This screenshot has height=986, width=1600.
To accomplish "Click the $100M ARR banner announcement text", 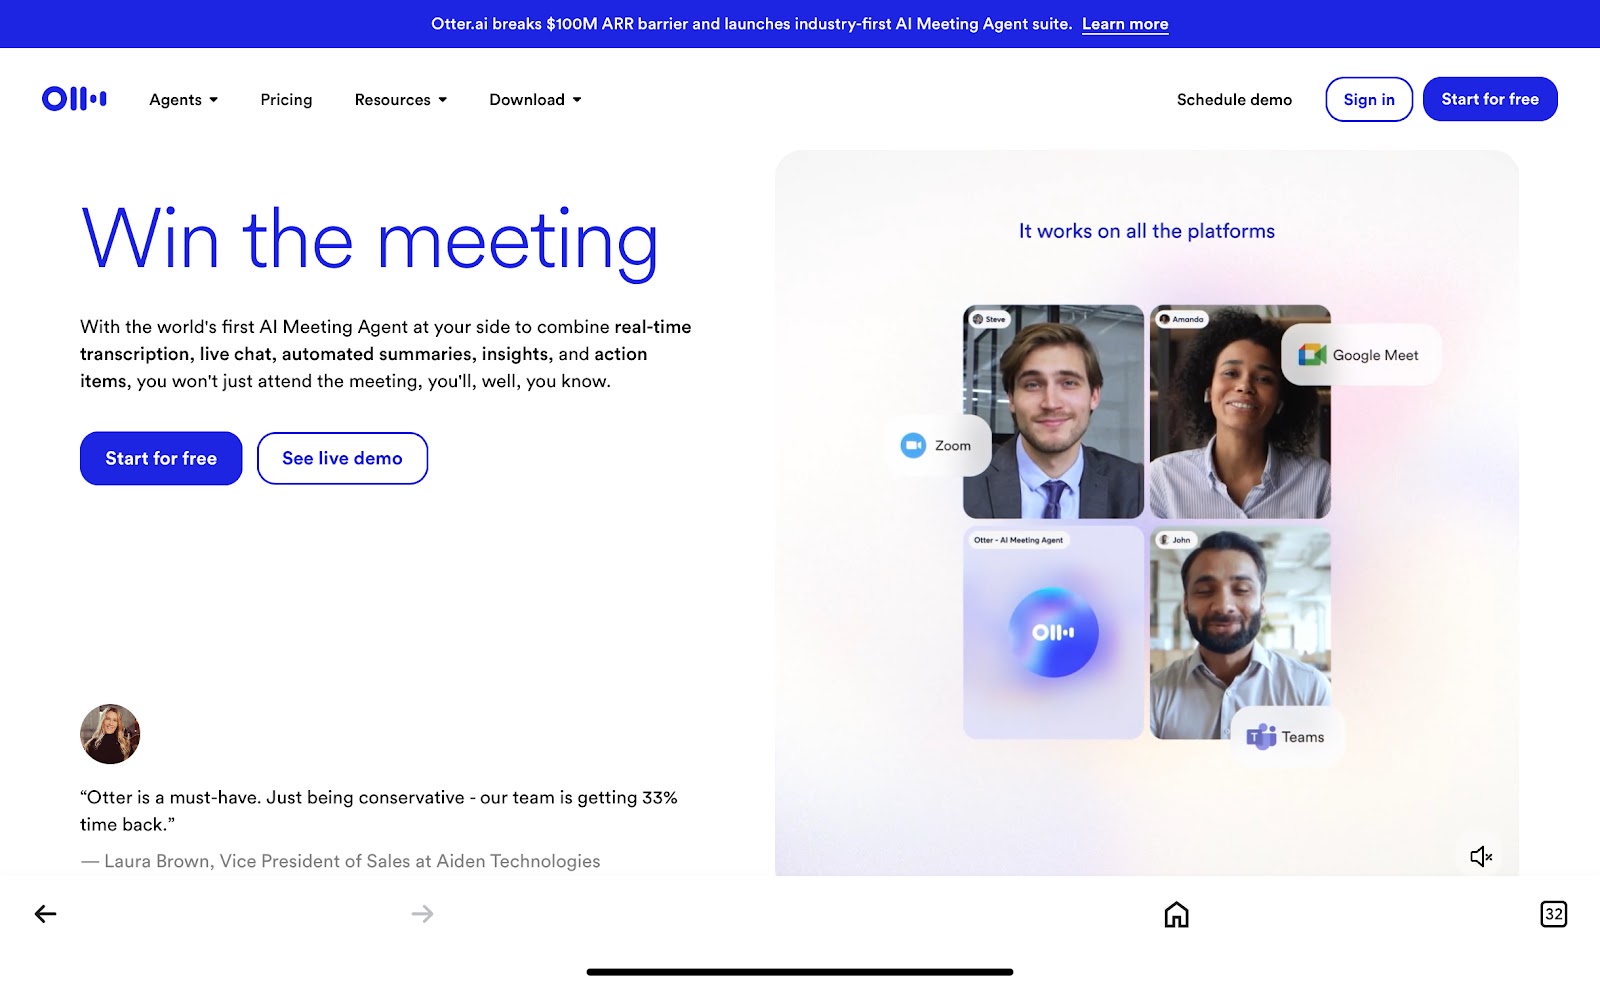I will click(x=751, y=24).
